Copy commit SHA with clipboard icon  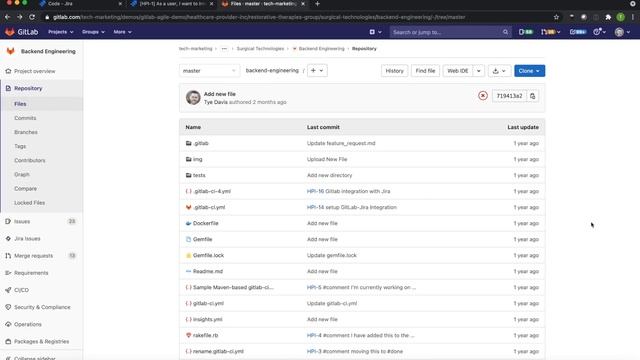(533, 96)
